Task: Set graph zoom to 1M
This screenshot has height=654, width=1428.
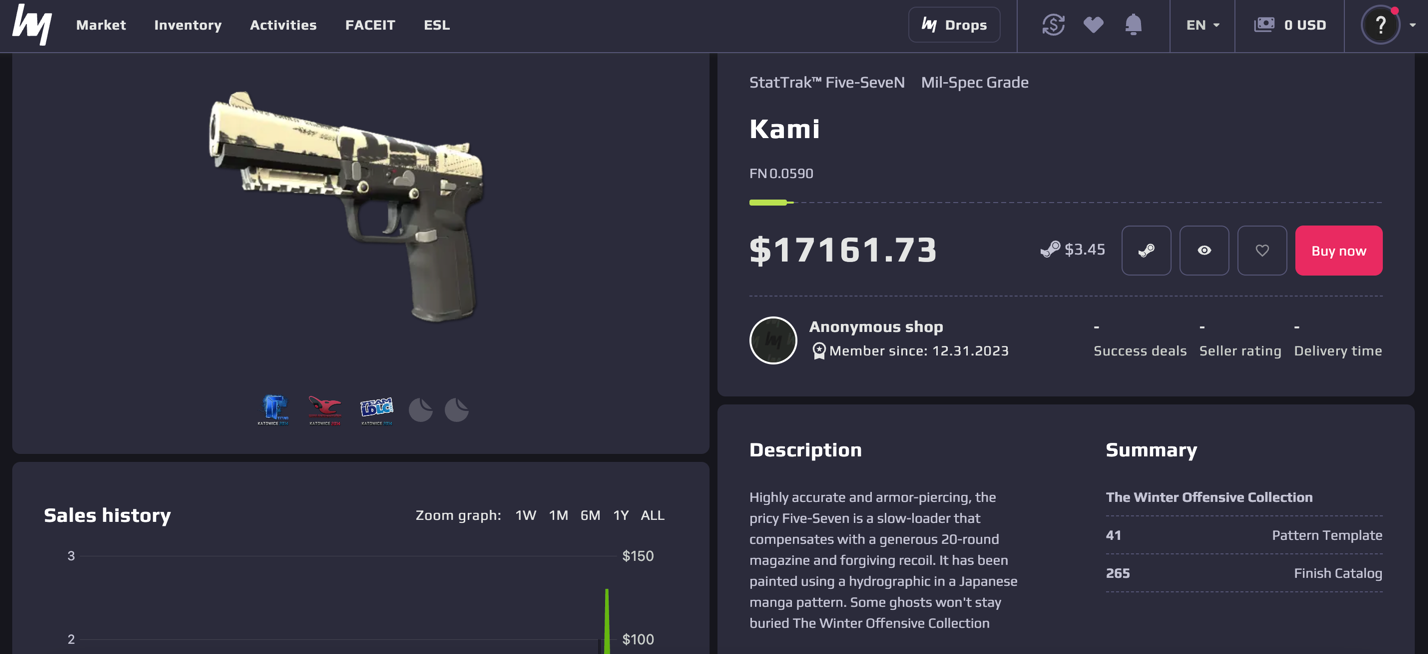Action: (558, 515)
